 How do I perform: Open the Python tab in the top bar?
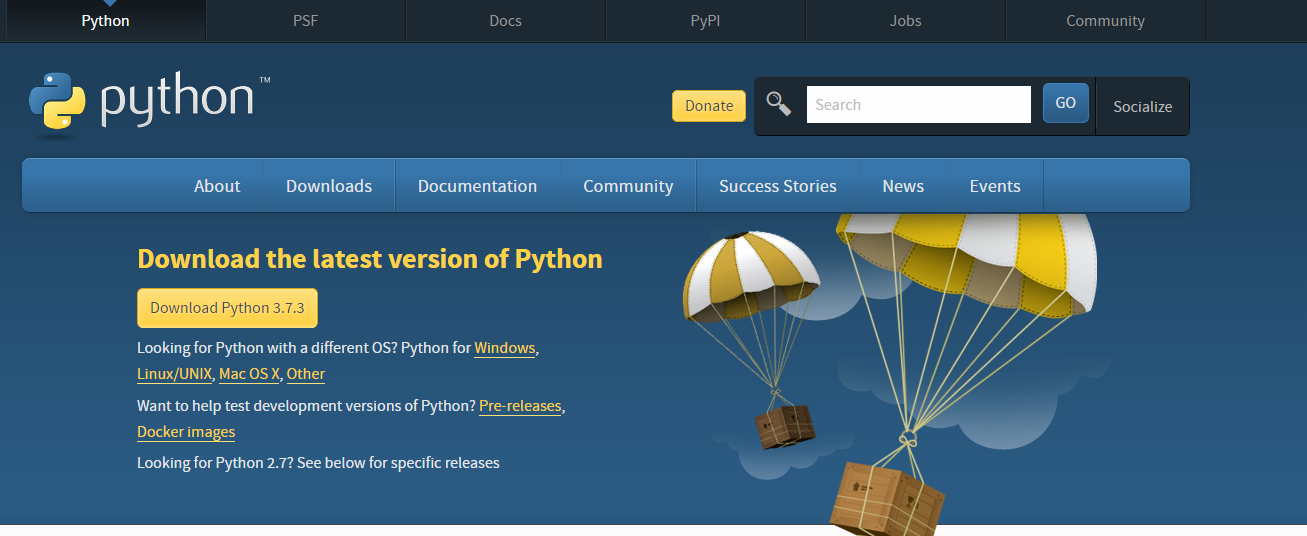pyautogui.click(x=105, y=21)
